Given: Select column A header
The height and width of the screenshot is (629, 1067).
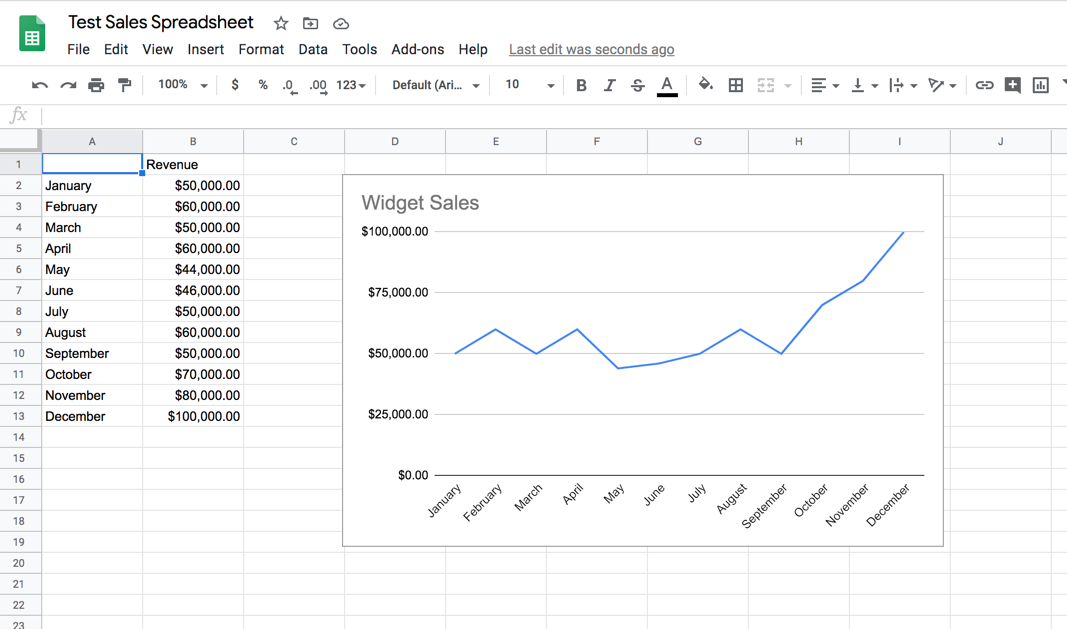Looking at the screenshot, I should point(92,142).
